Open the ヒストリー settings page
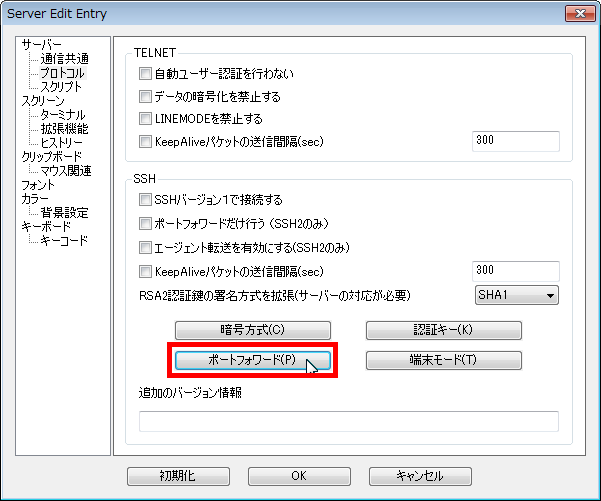This screenshot has width=601, height=501. (x=61, y=143)
